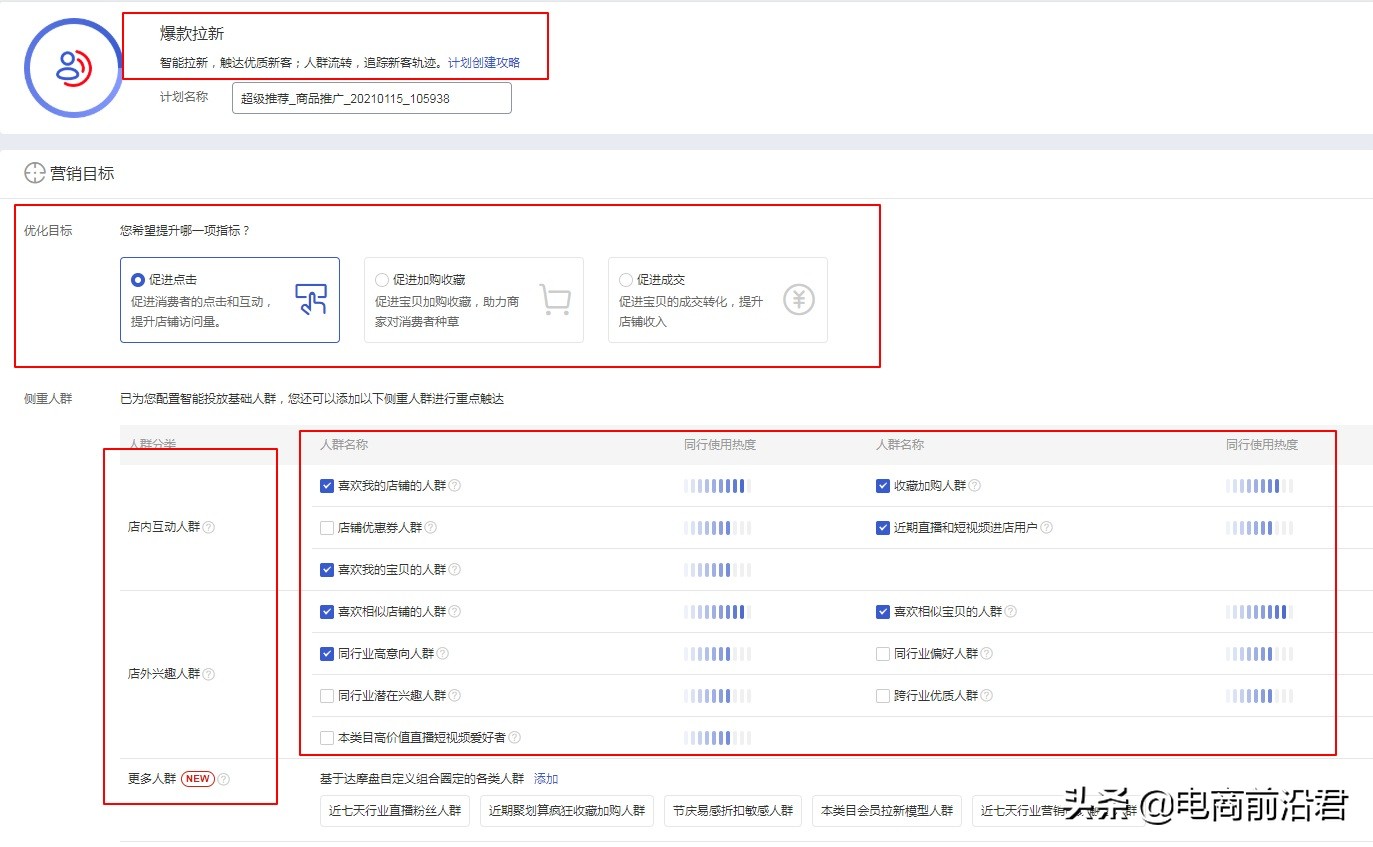1373x847 pixels.
Task: Check the 店铺优惠券人群 checkbox
Action: pos(326,527)
